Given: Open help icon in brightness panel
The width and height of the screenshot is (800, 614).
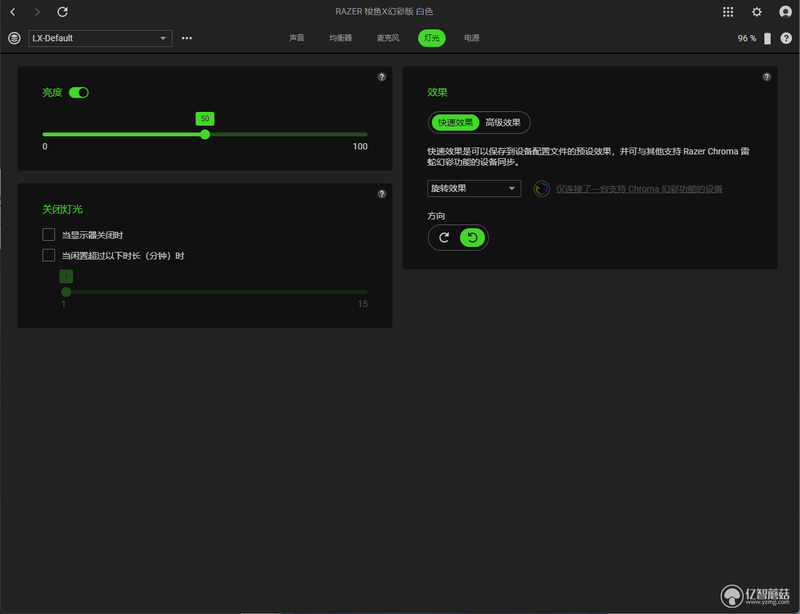Looking at the screenshot, I should (382, 77).
